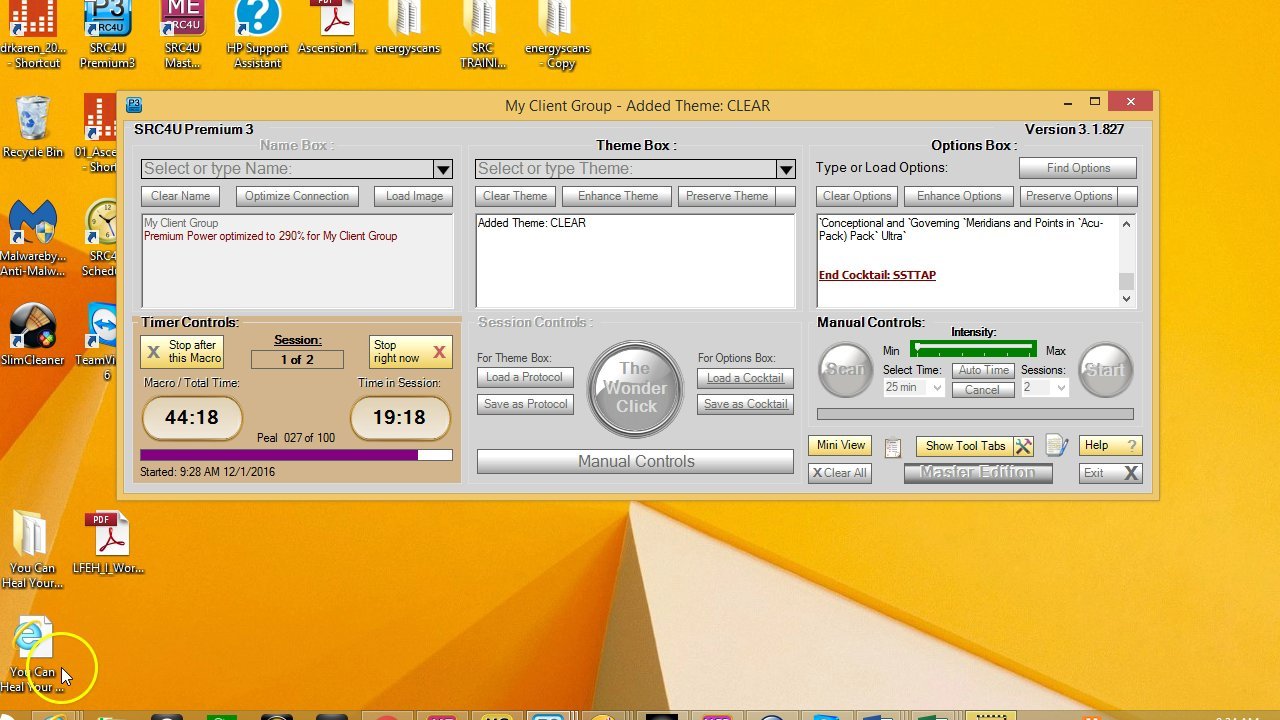Screen dimensions: 1280x720
Task: Click The Wonder Click orb
Action: click(635, 388)
